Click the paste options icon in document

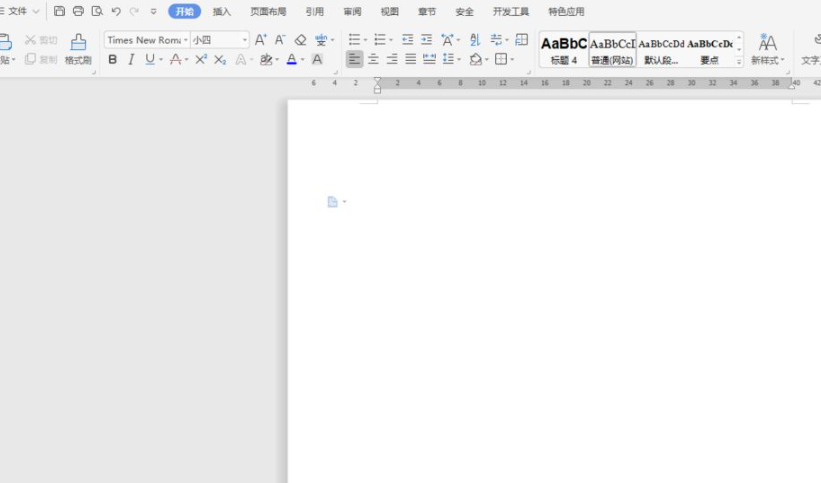pyautogui.click(x=333, y=202)
